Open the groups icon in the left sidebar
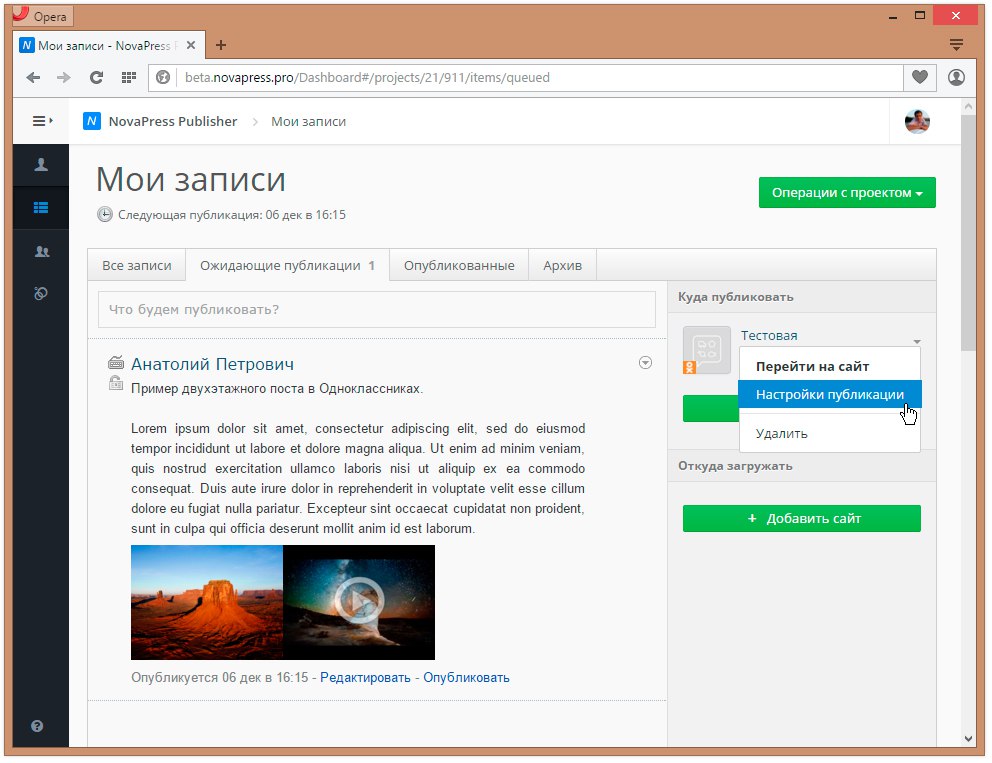992x763 pixels. point(42,251)
